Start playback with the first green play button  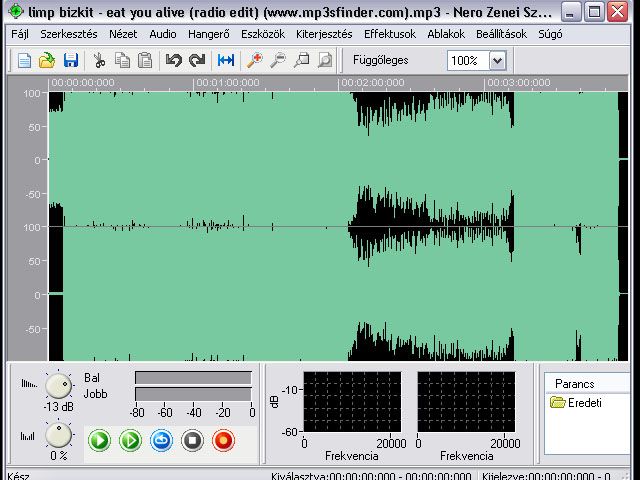click(x=99, y=441)
